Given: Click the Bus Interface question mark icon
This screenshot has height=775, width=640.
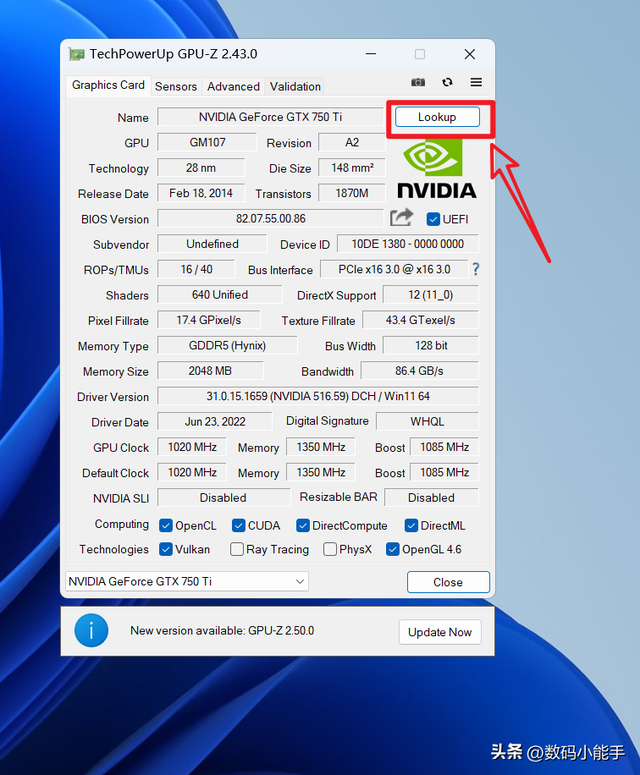Looking at the screenshot, I should [475, 269].
